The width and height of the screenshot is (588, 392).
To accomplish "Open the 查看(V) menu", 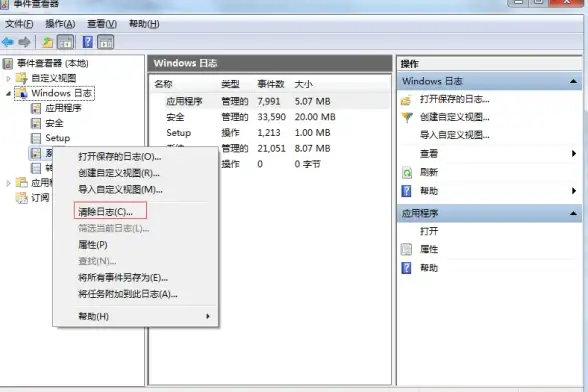I will (102, 24).
